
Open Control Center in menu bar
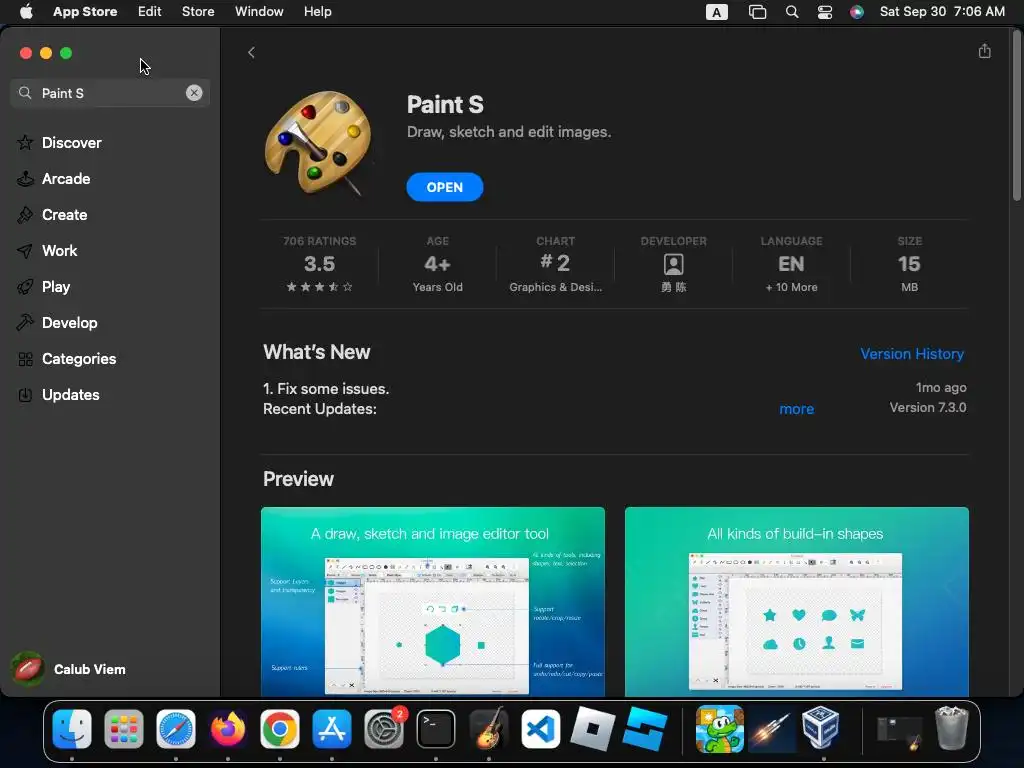[x=825, y=12]
